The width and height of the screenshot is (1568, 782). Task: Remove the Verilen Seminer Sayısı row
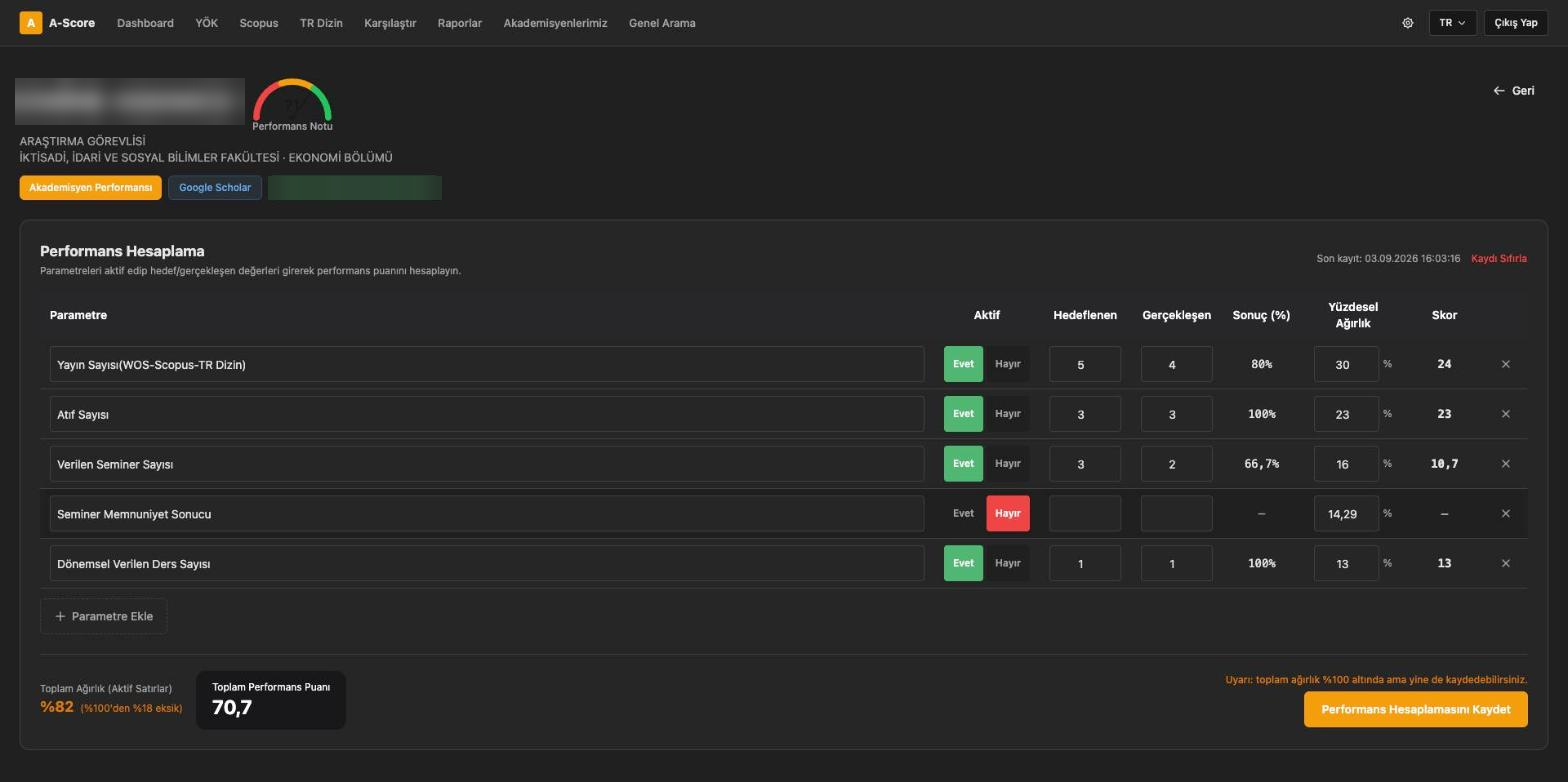pyautogui.click(x=1505, y=464)
